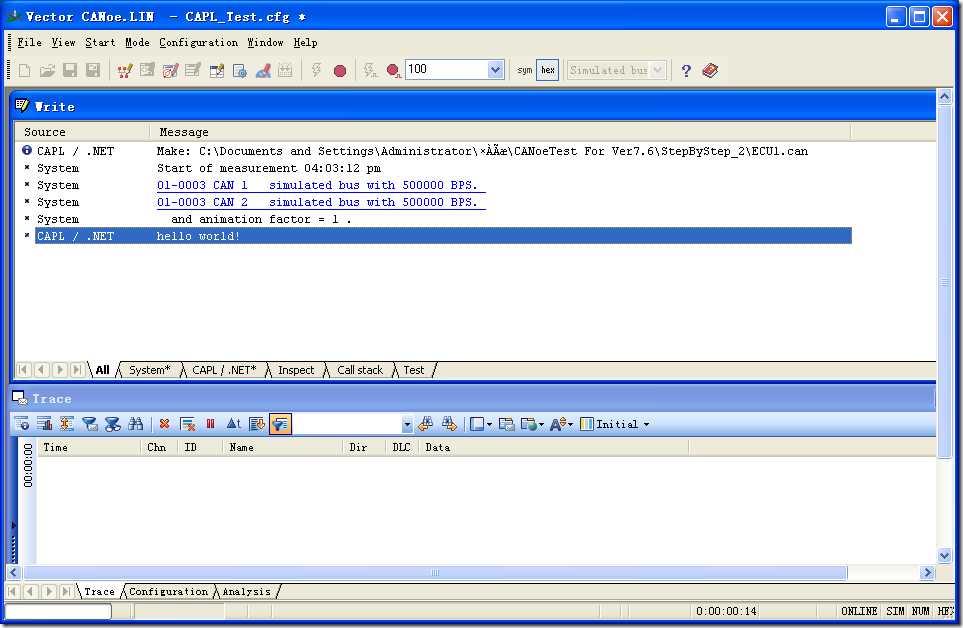Click the red Pause icon in Trace toolbar
963x628 pixels.
pyautogui.click(x=211, y=424)
